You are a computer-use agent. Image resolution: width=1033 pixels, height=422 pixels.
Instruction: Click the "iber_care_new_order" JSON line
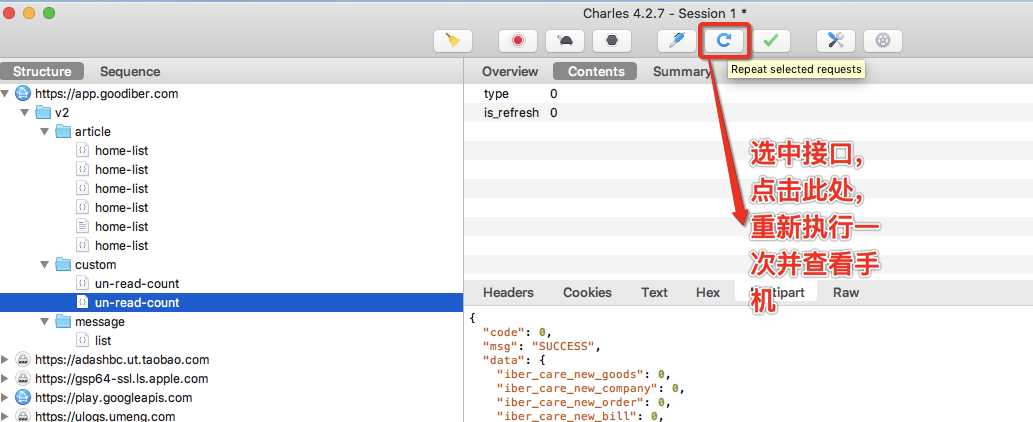(x=583, y=402)
